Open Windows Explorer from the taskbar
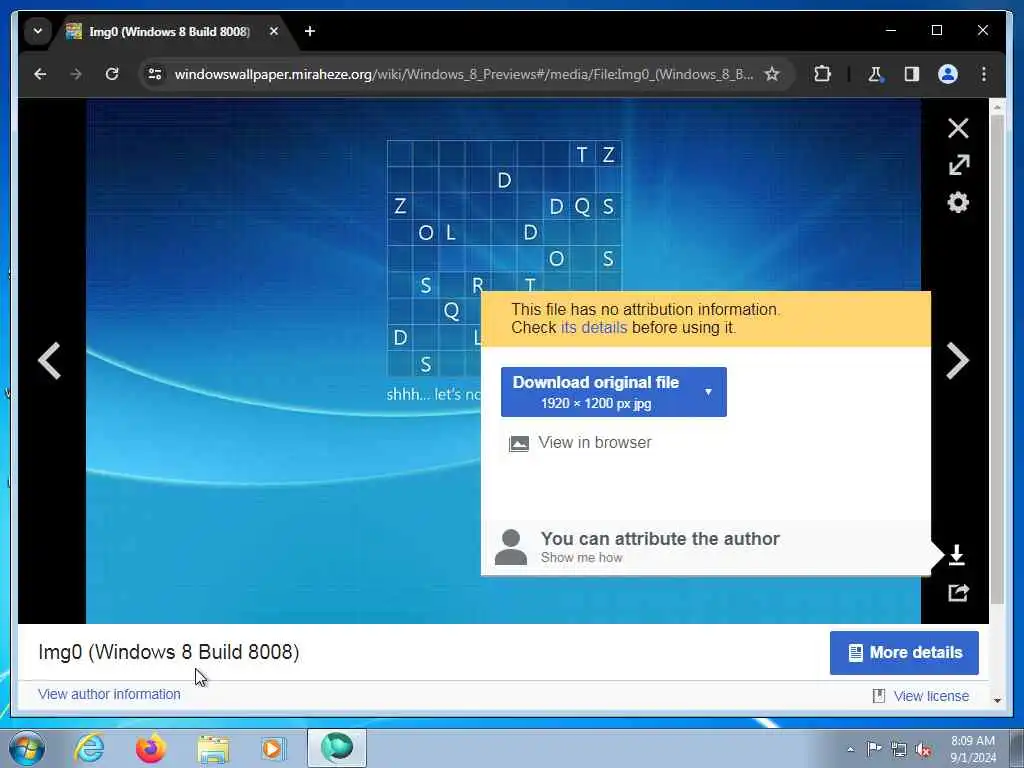 (214, 748)
